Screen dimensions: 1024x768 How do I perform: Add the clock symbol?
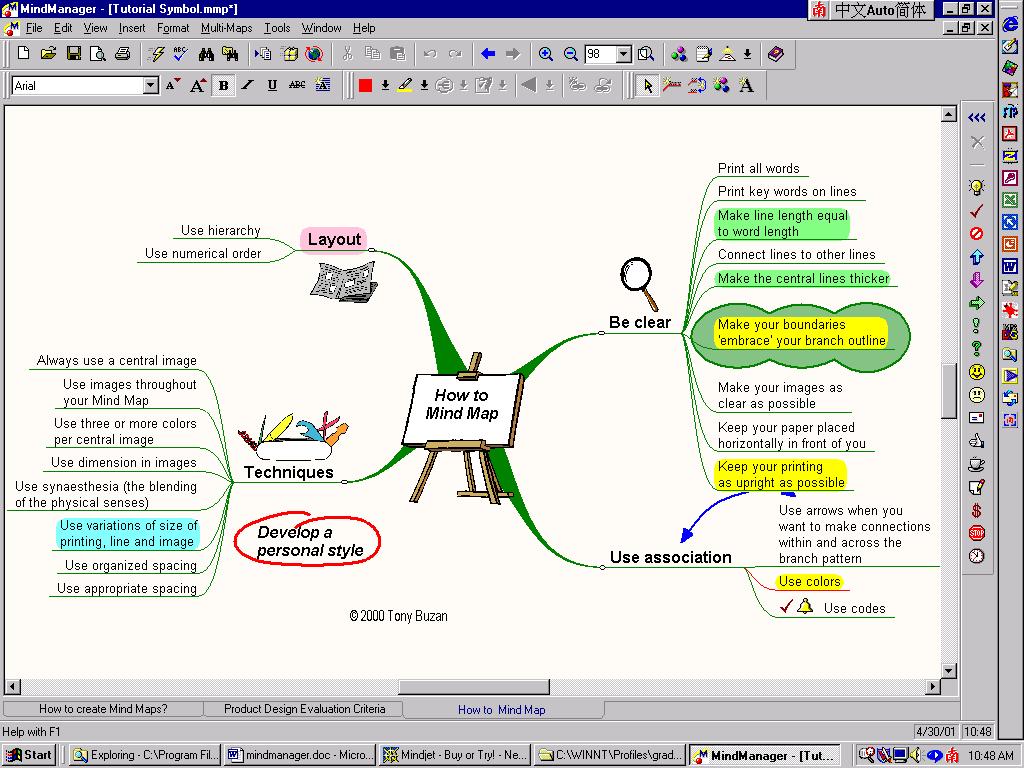(x=976, y=556)
